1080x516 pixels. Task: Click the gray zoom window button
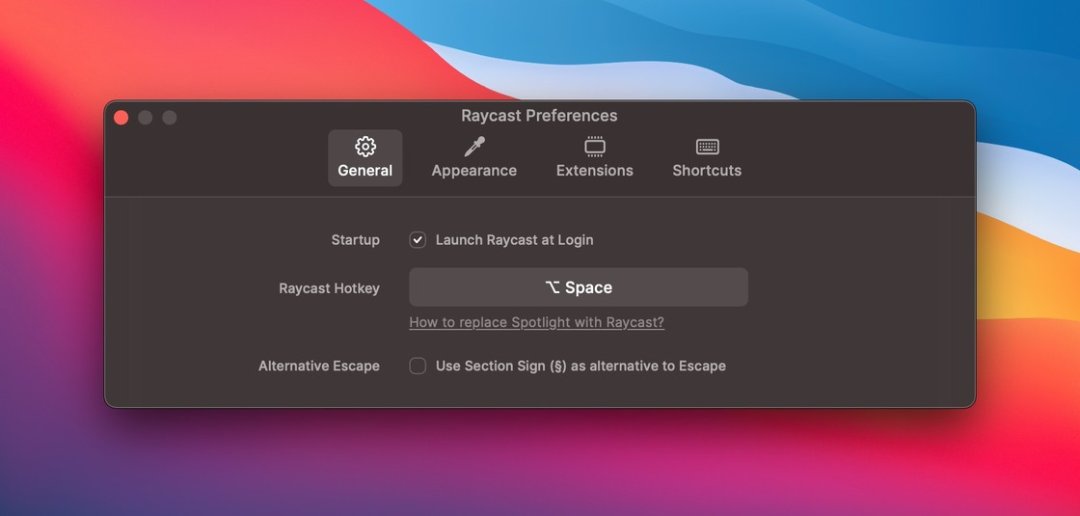point(169,118)
